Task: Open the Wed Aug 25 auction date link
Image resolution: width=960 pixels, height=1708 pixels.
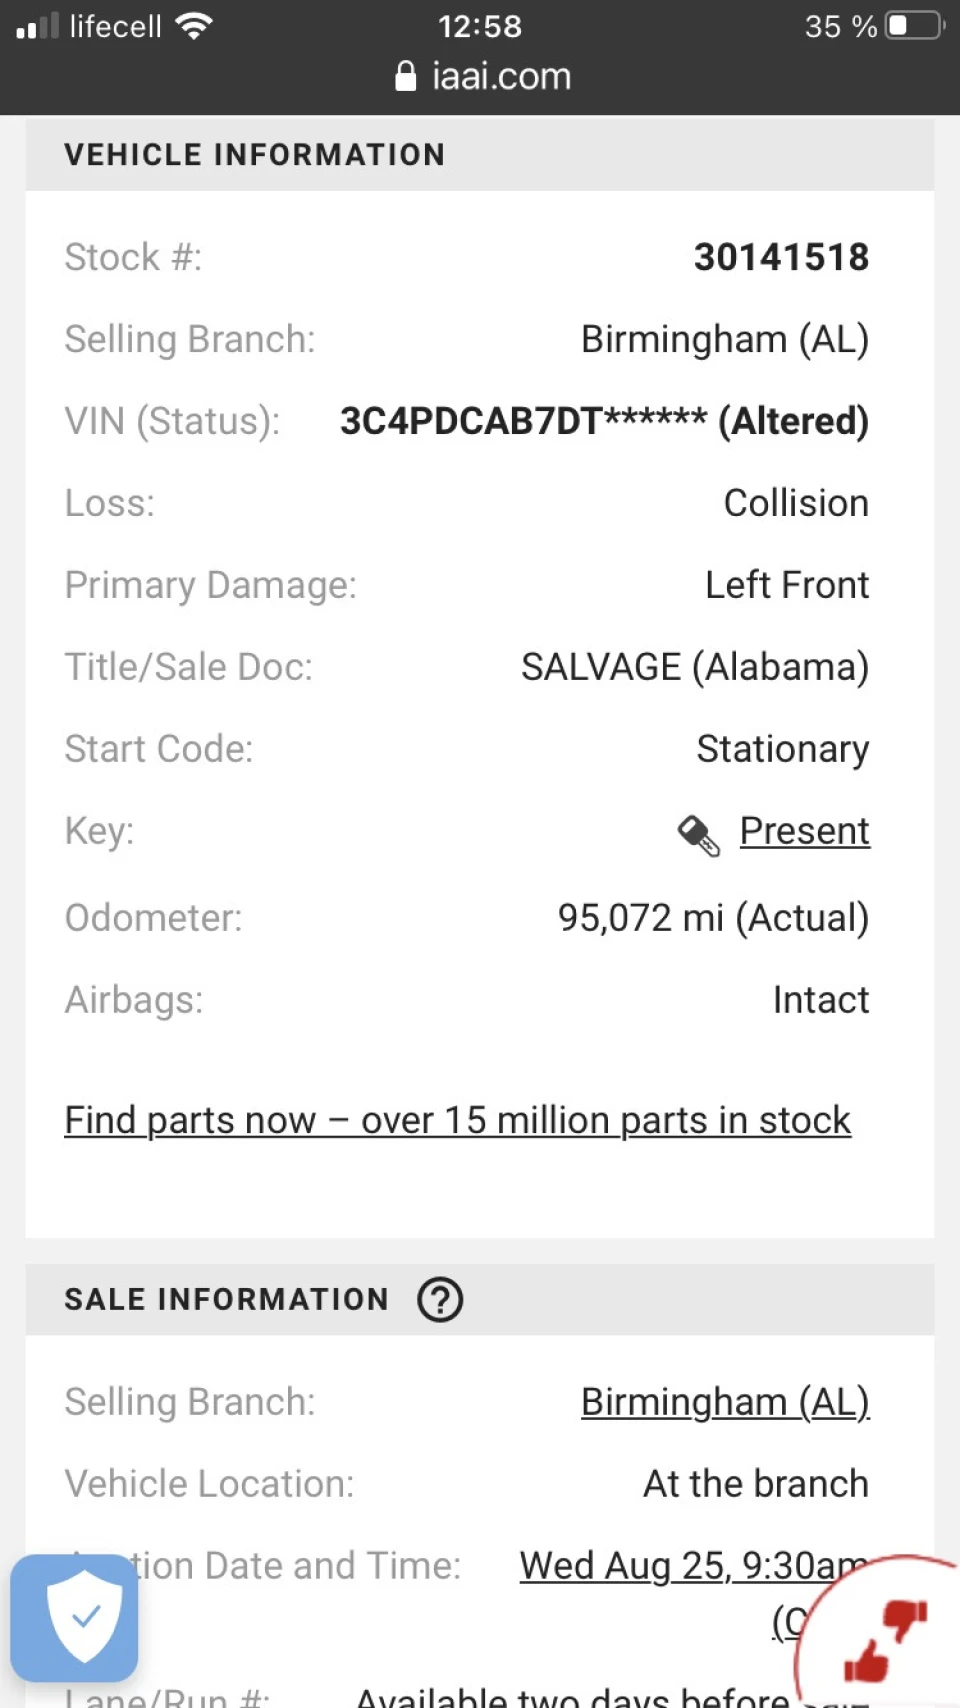Action: click(x=693, y=1566)
